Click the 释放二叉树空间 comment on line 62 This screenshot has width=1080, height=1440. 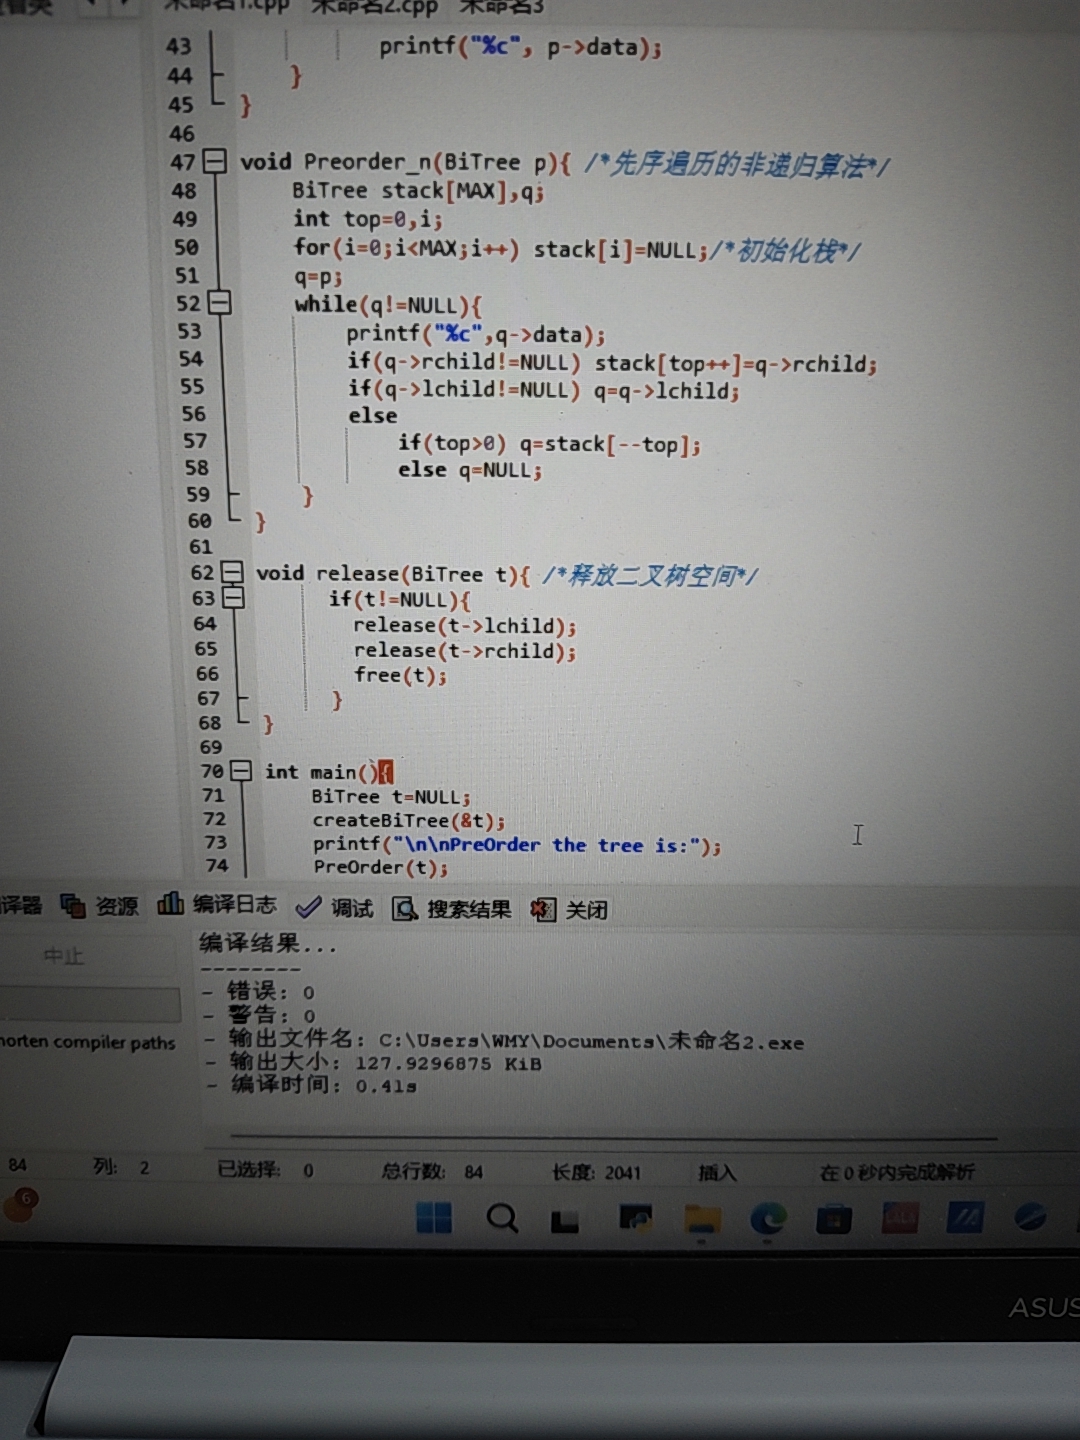point(650,575)
